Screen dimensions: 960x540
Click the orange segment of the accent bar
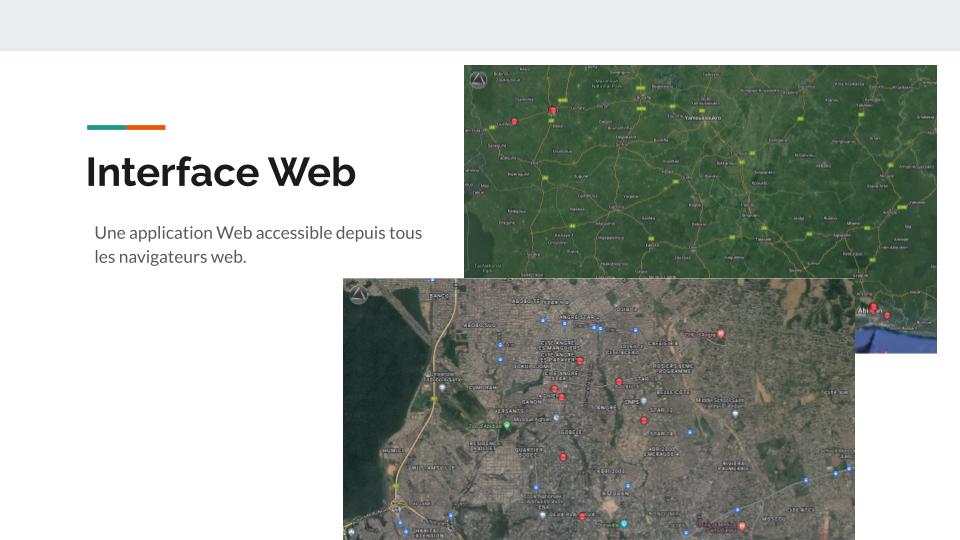[146, 127]
